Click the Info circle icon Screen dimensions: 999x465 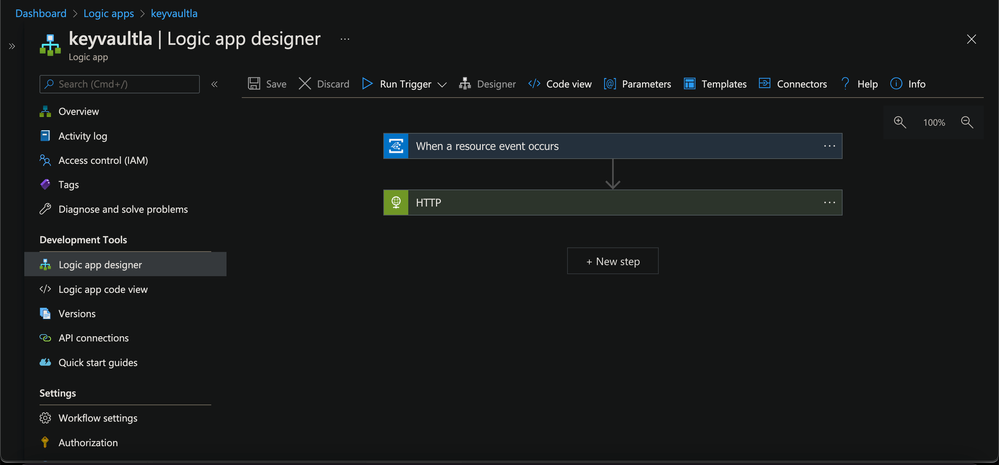pos(896,83)
